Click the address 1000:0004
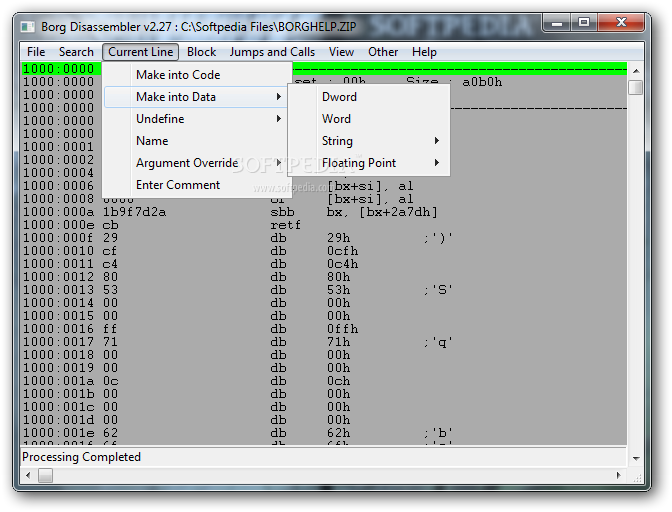Viewport: 672px width, 512px height. pos(58,173)
